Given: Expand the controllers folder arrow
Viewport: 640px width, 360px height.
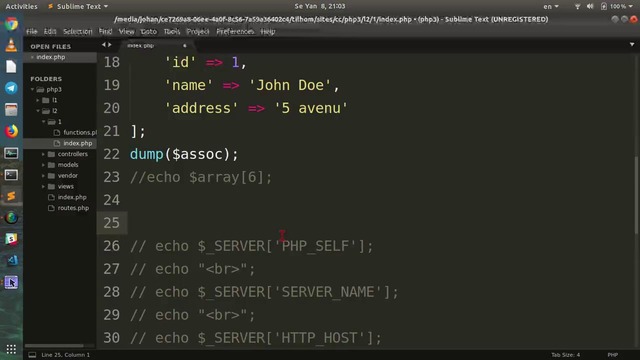Looking at the screenshot, I should click(x=43, y=154).
